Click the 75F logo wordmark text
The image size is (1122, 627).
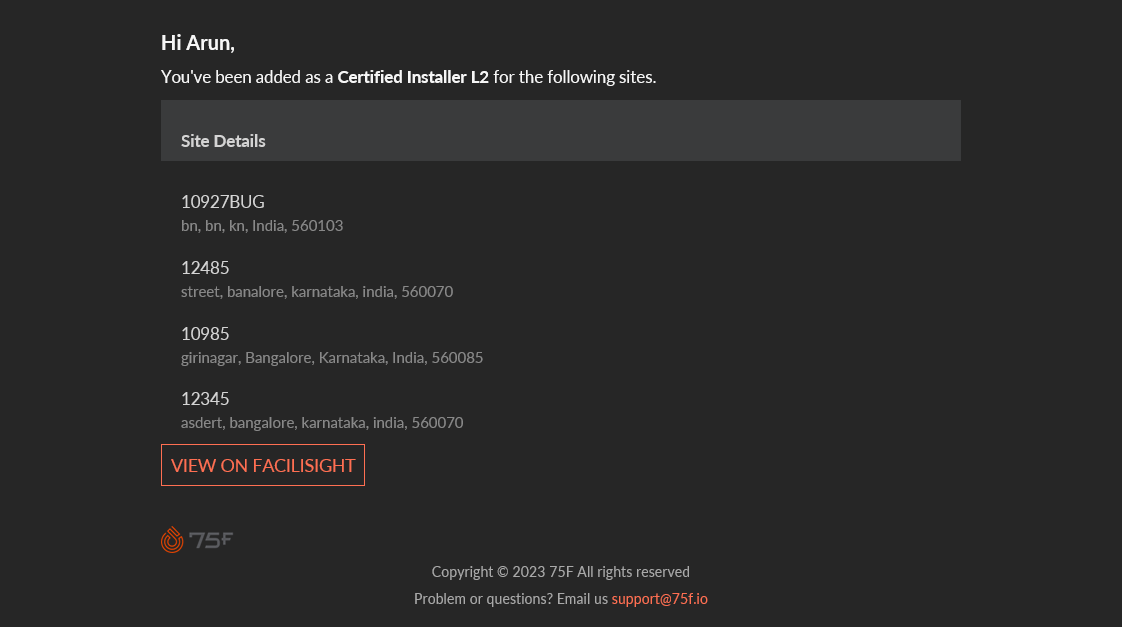(x=211, y=540)
